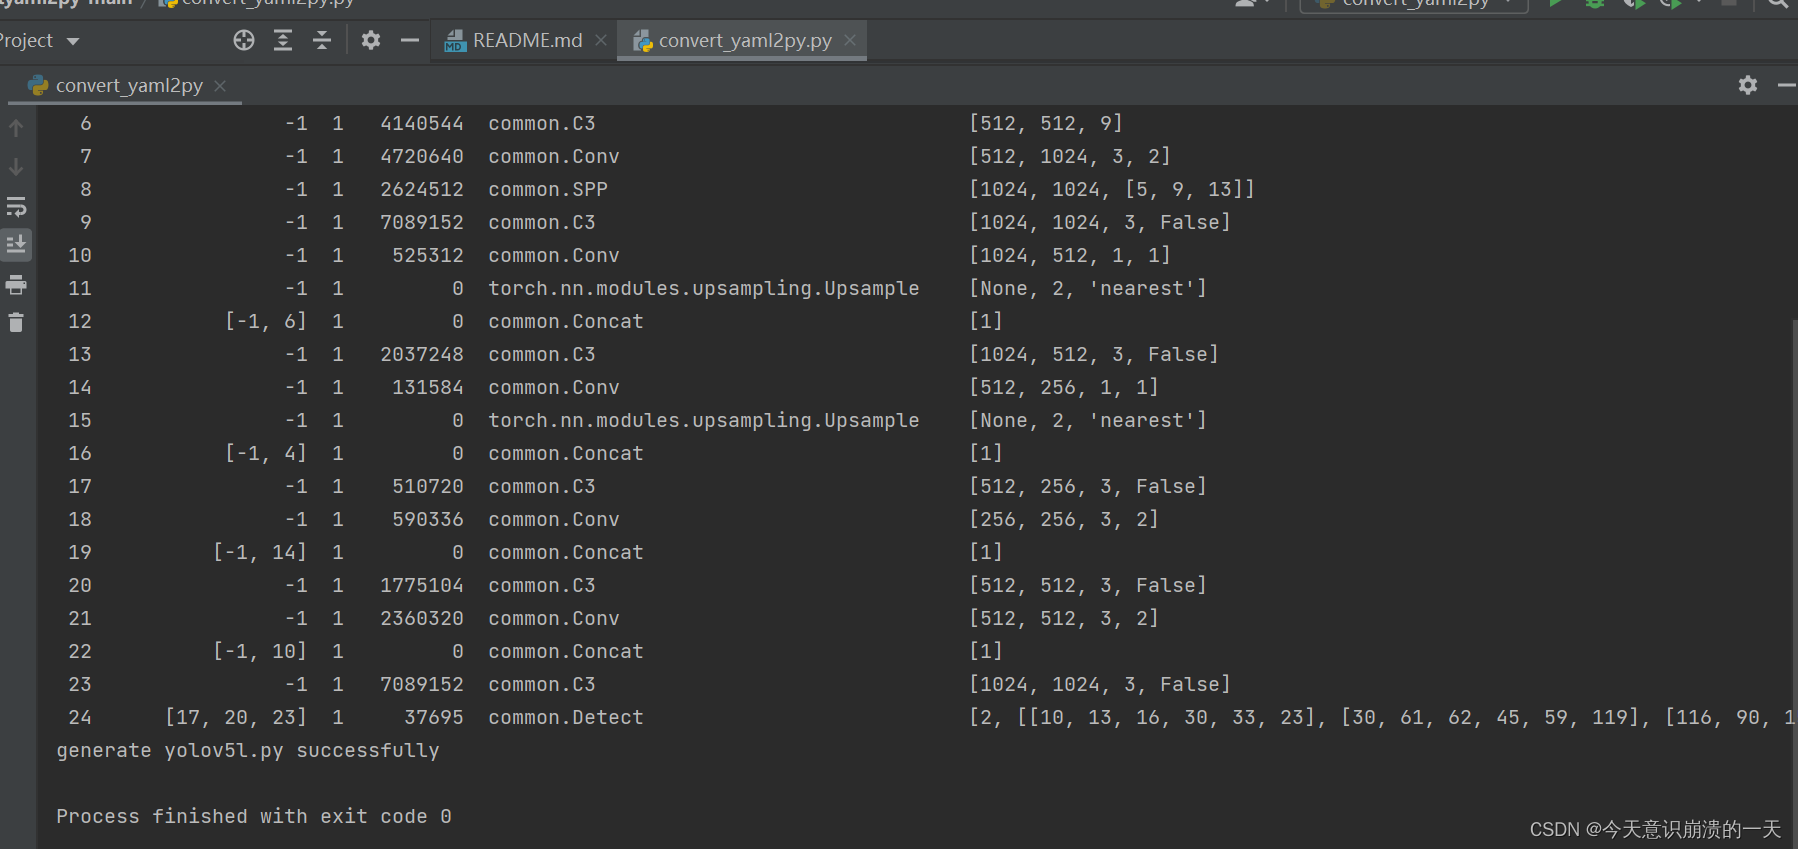Click arguments [512, 1024, 3, 2]
Image resolution: width=1798 pixels, height=849 pixels.
tap(1070, 156)
